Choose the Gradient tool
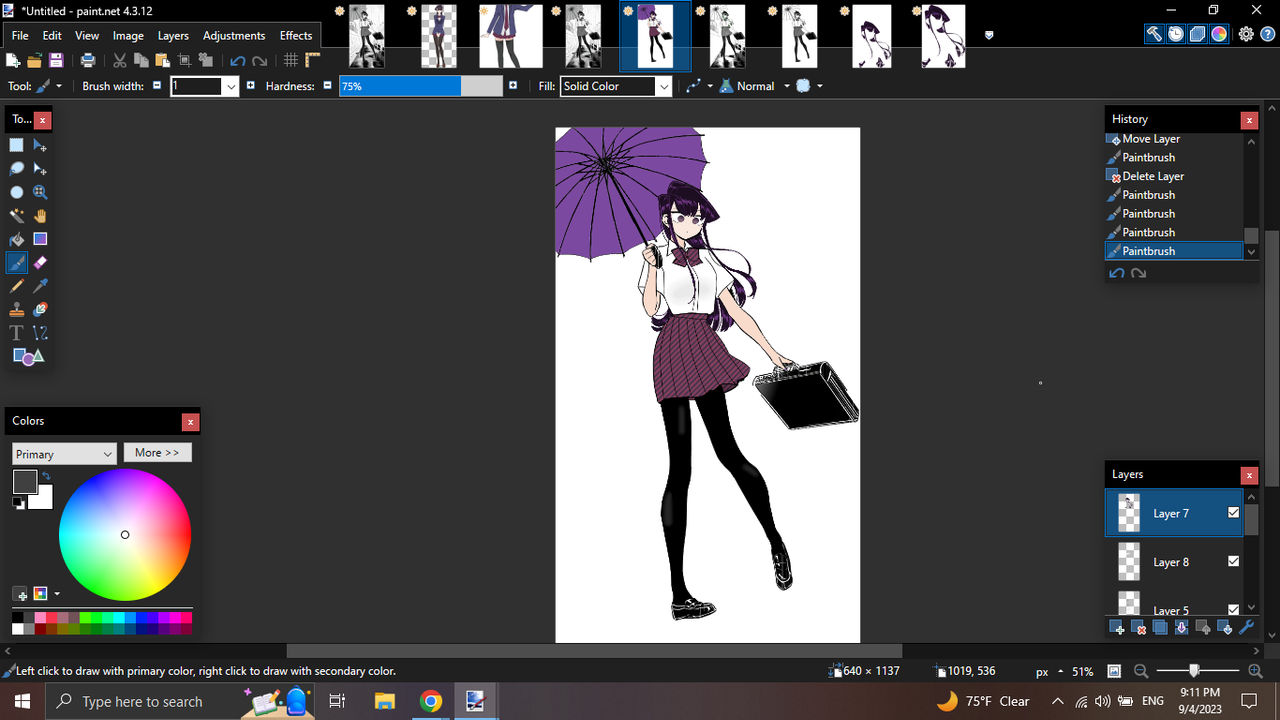The width and height of the screenshot is (1280, 720). (x=40, y=238)
